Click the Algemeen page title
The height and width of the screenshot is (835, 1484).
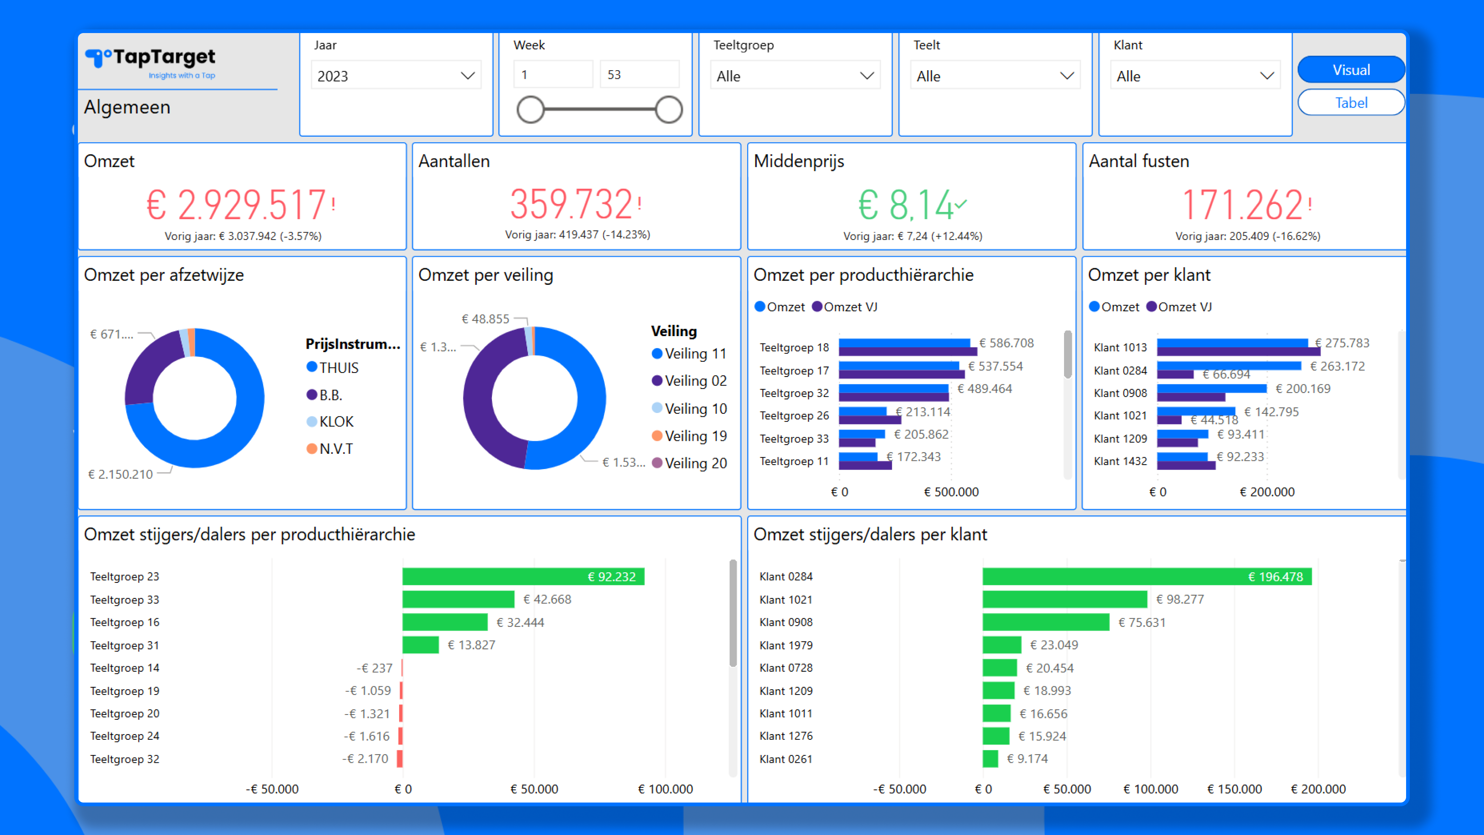[127, 107]
